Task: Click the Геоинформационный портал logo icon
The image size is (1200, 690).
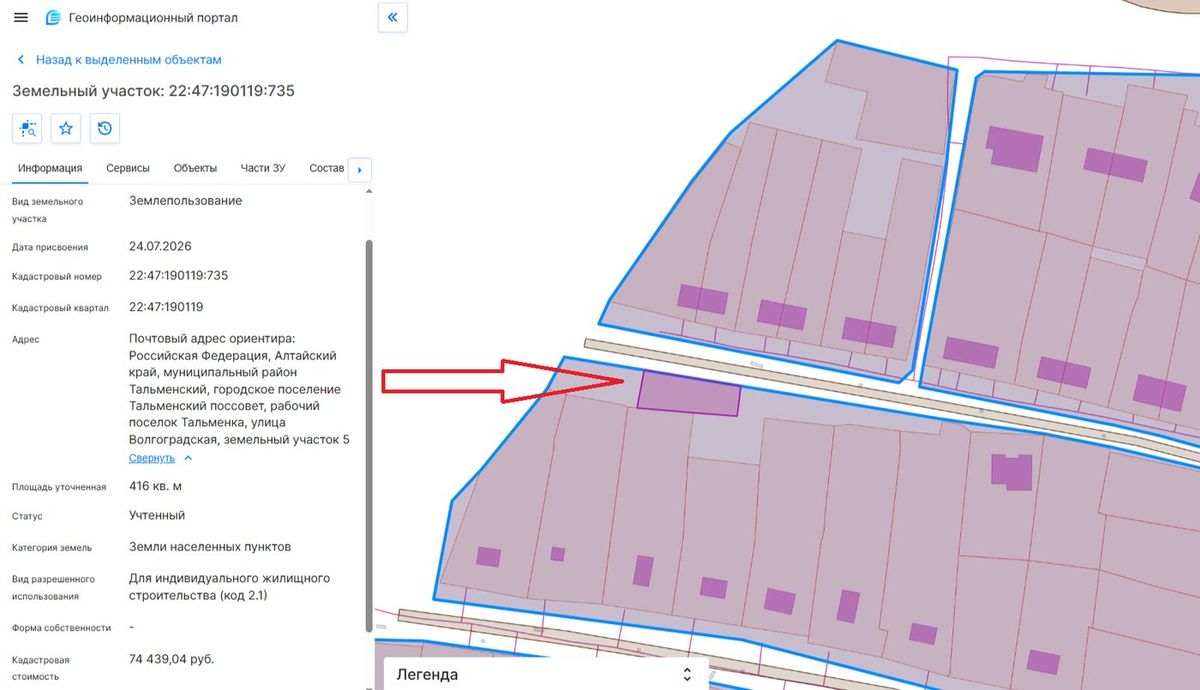Action: 54,18
